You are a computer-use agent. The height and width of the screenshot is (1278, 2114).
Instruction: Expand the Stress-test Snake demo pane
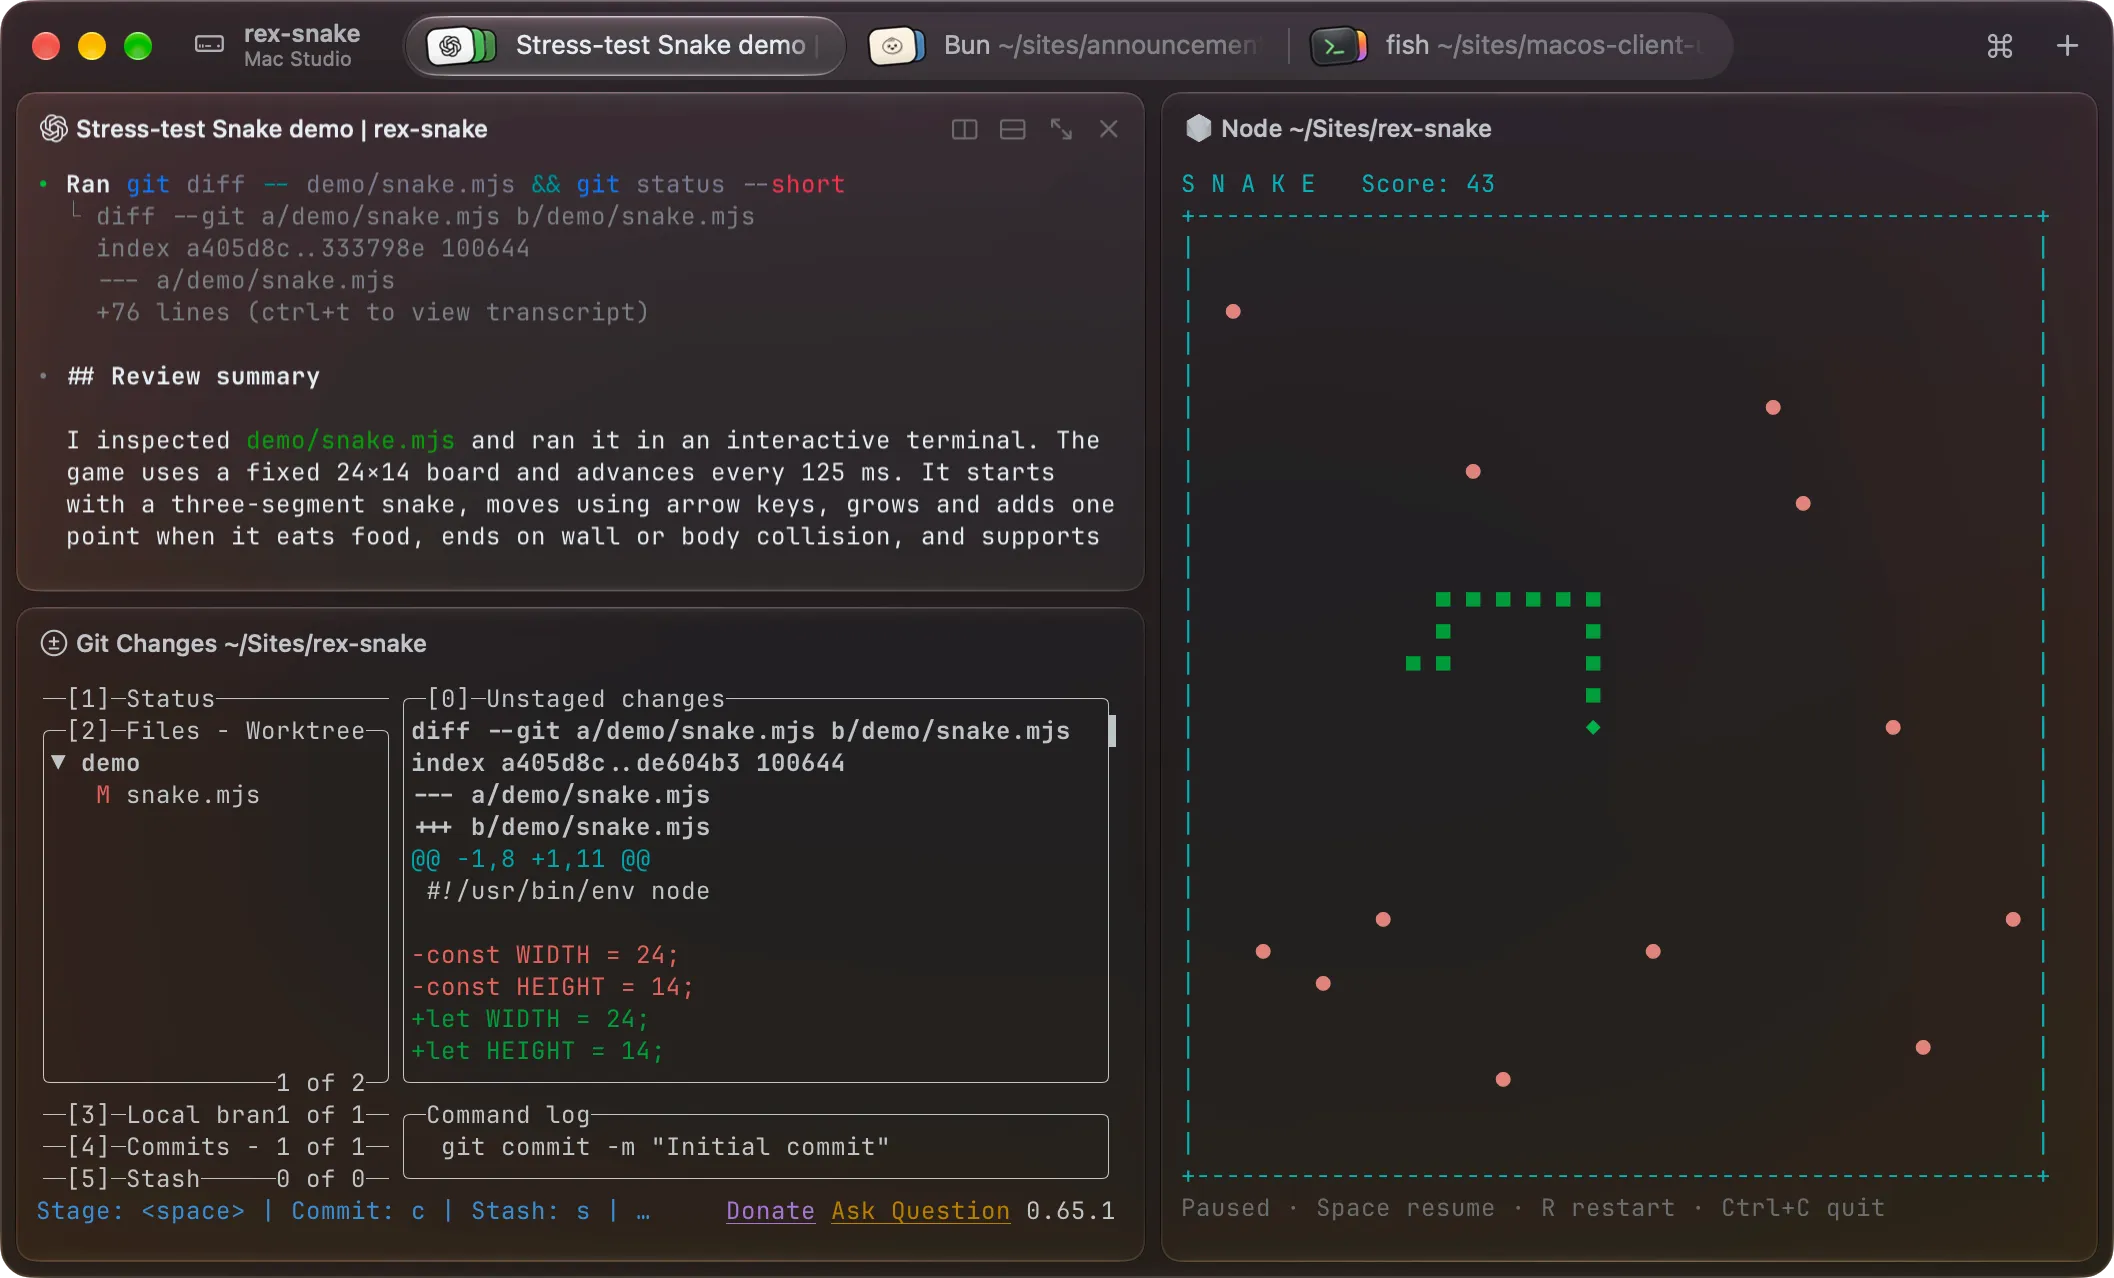pyautogui.click(x=1061, y=129)
